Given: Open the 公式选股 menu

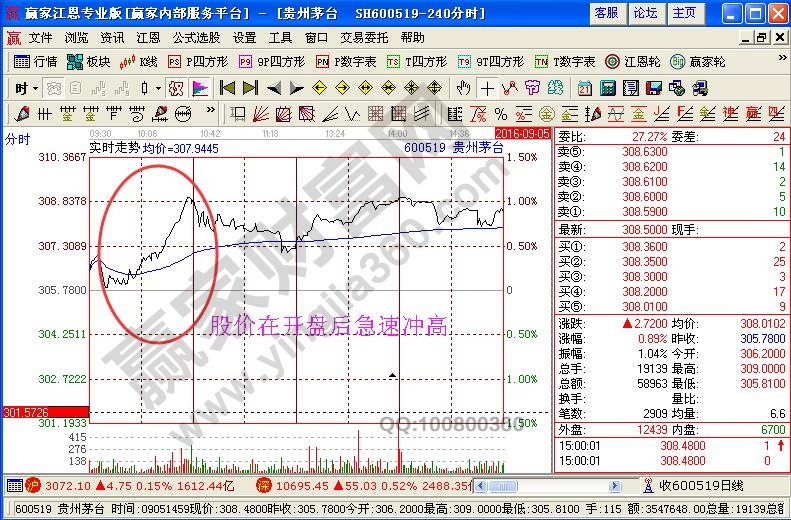Looking at the screenshot, I should coord(196,37).
